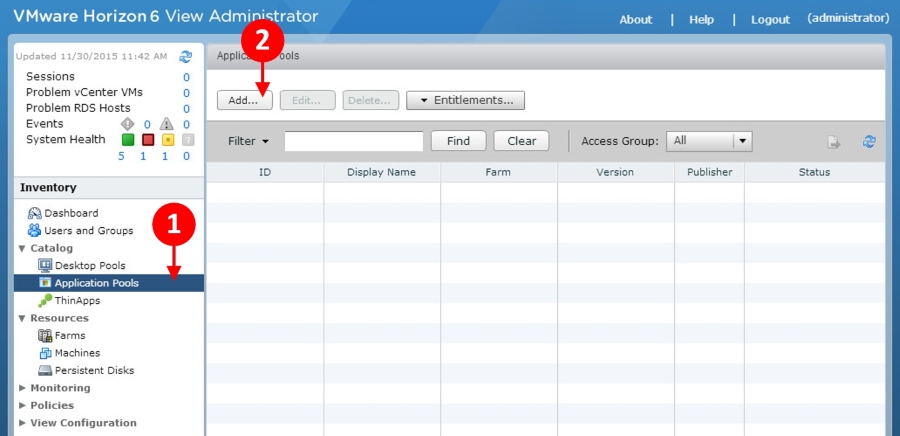Collapse the Catalog tree section

(x=22, y=248)
